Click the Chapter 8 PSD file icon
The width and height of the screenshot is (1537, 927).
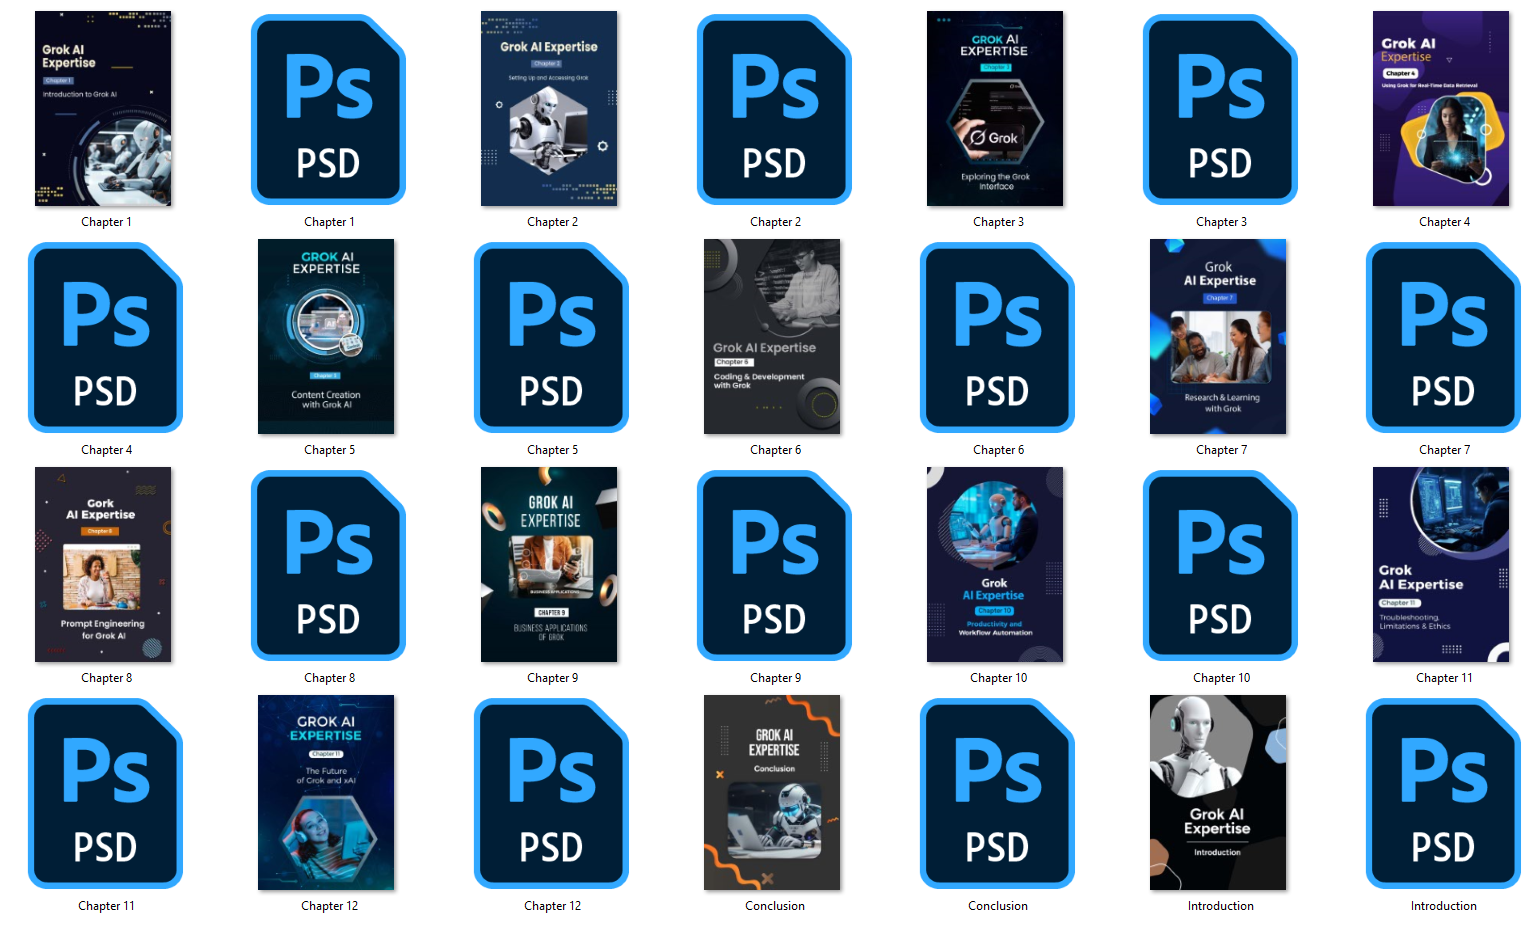click(328, 565)
